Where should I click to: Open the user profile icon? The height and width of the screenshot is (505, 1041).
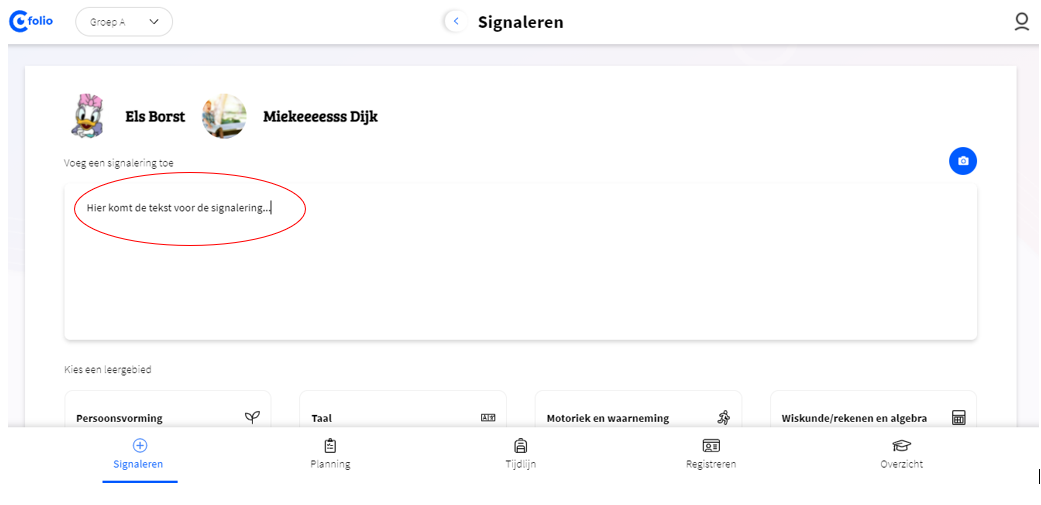click(x=1022, y=22)
